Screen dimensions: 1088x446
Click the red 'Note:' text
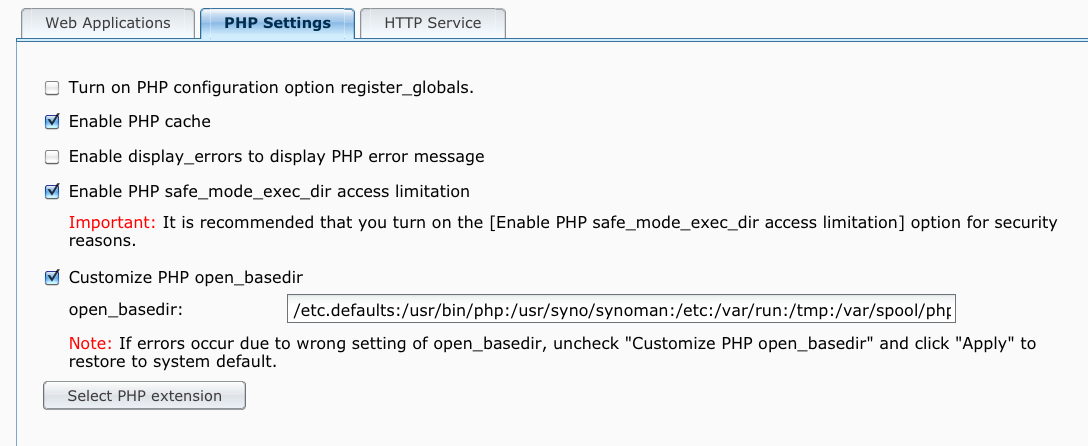click(x=90, y=343)
